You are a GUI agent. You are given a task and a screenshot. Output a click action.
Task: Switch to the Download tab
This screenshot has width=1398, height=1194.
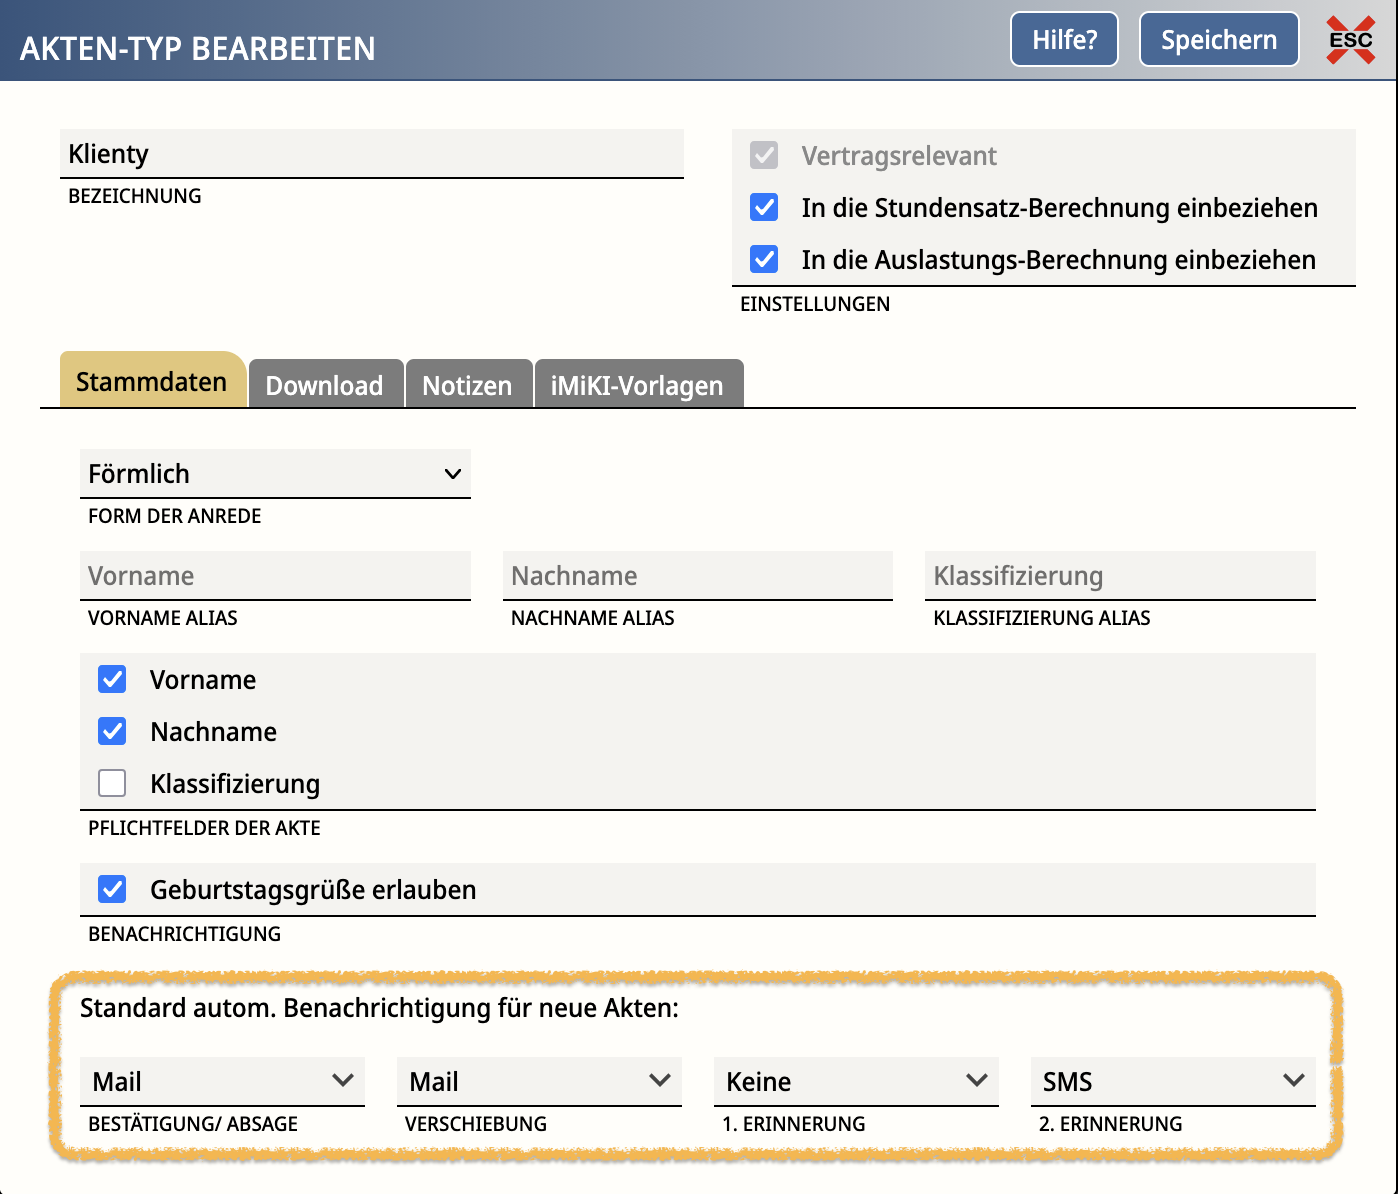coord(325,385)
